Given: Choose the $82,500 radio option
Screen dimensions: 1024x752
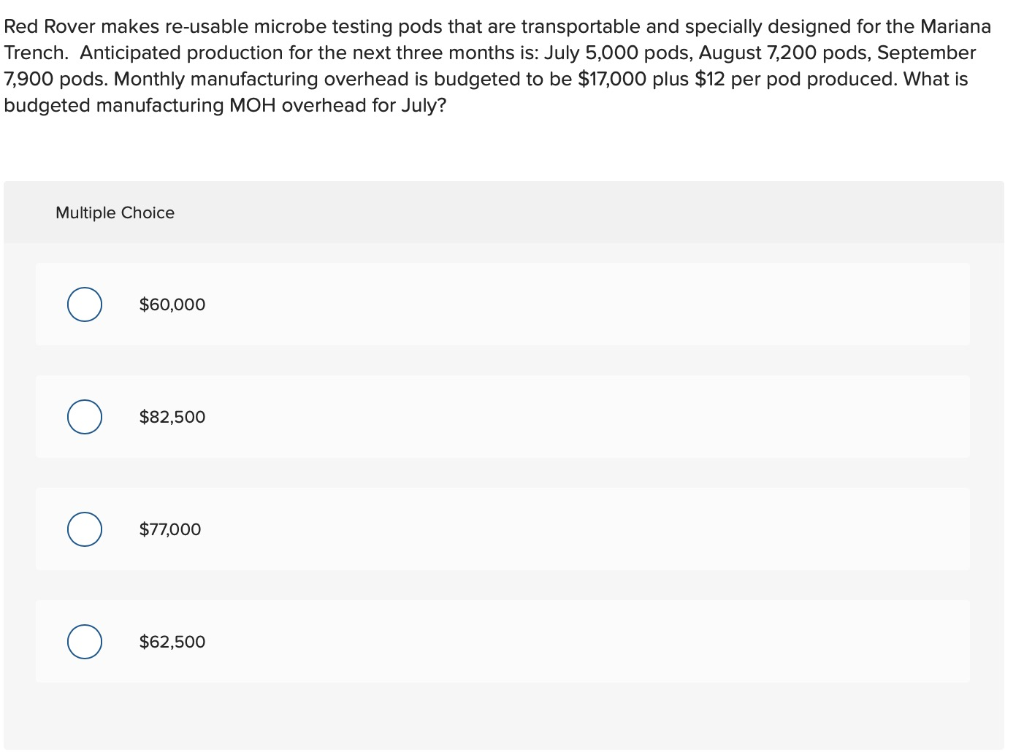Looking at the screenshot, I should pos(84,417).
